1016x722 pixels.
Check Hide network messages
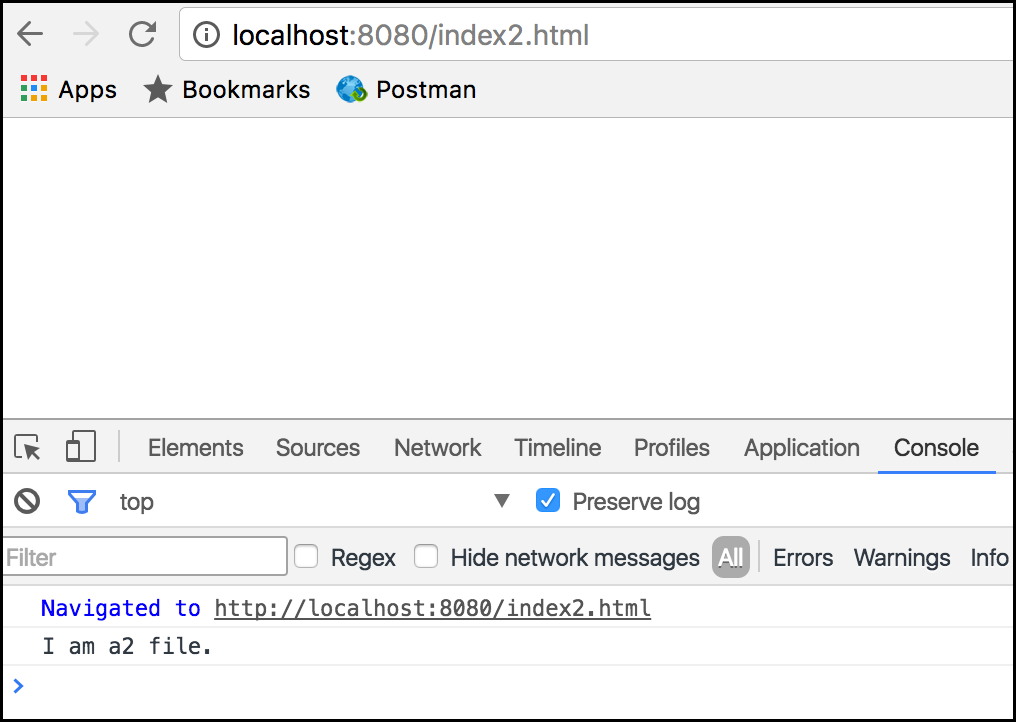point(426,557)
